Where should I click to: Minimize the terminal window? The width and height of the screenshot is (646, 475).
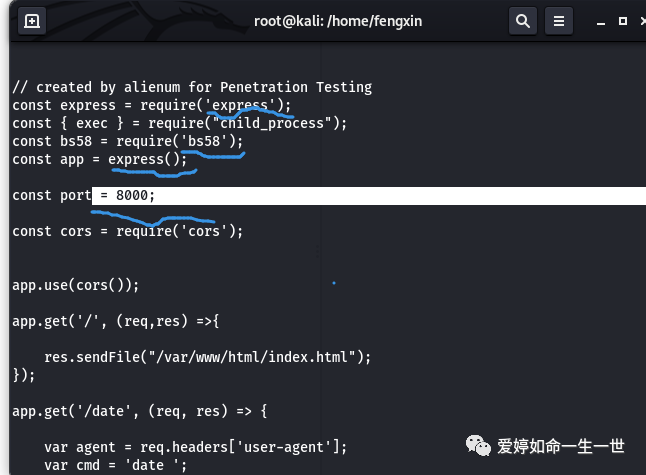coord(601,21)
